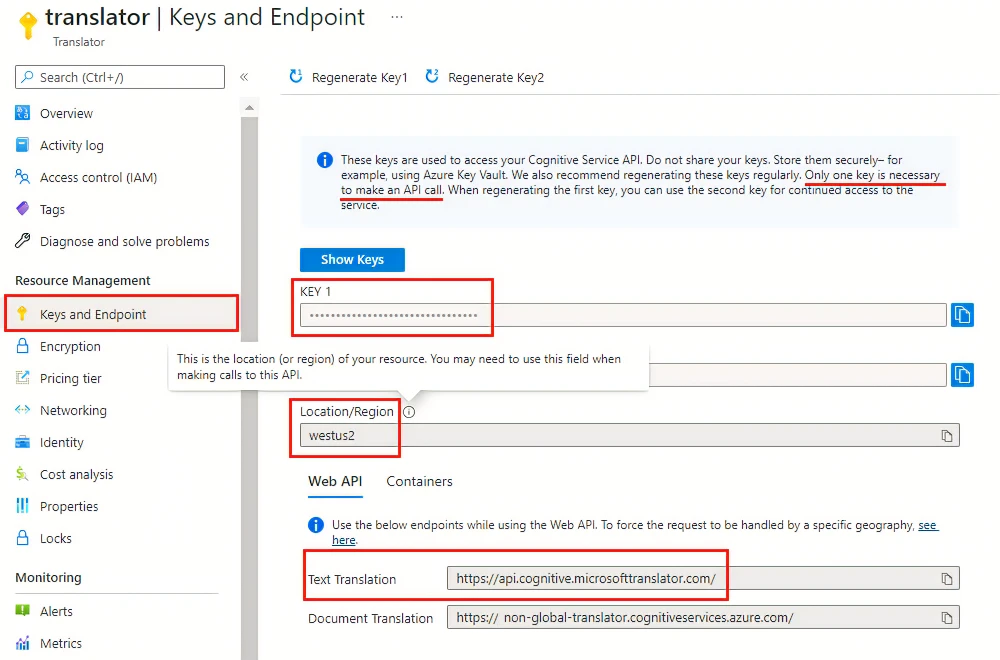Open the Activity log menu entry

(71, 145)
